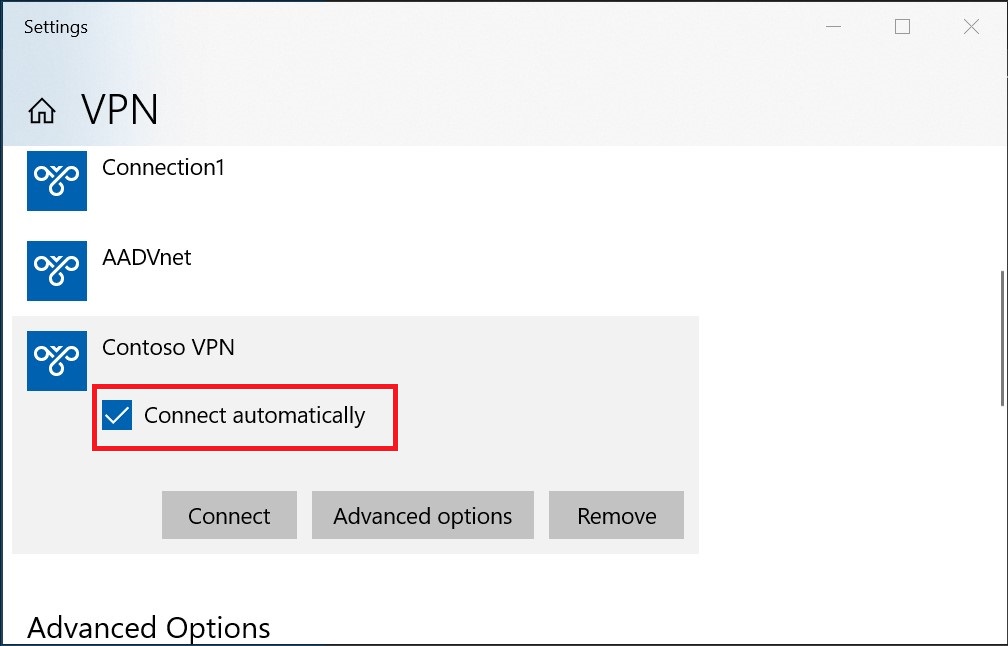The image size is (1008, 646).
Task: Click the Home icon beside VPN
Action: point(42,111)
